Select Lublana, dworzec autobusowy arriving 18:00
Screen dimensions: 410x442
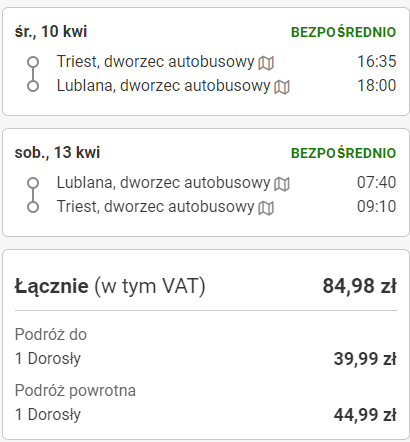pyautogui.click(x=163, y=86)
